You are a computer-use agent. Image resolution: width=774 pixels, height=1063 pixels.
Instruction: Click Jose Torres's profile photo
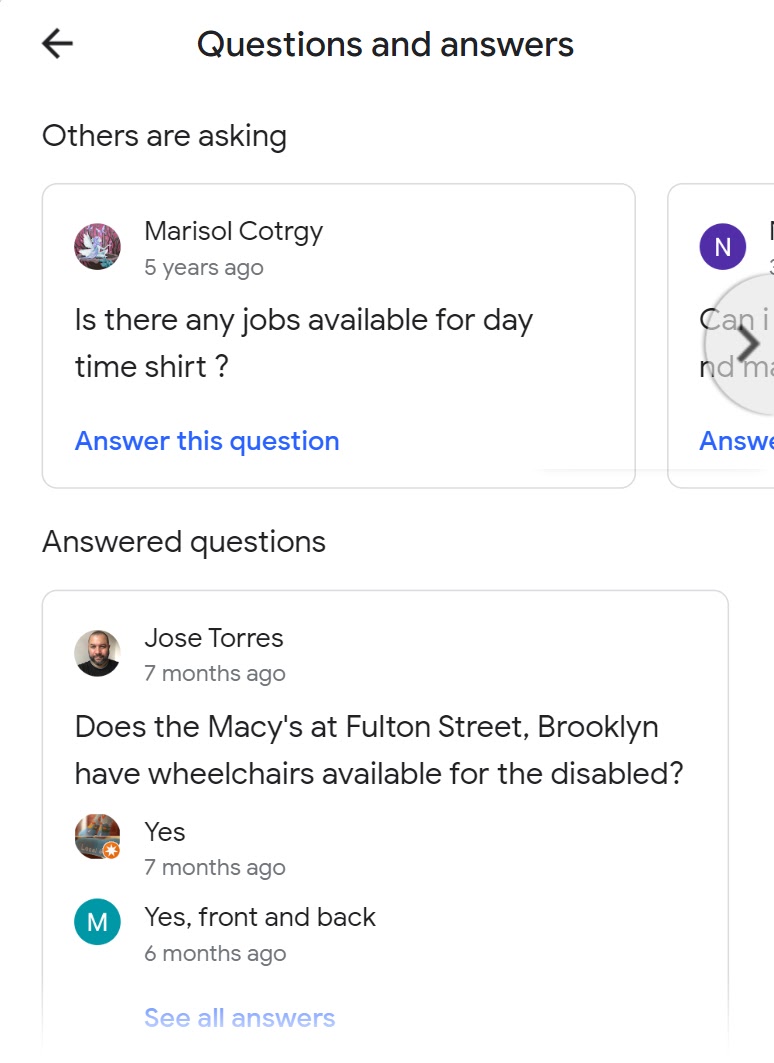click(x=98, y=653)
